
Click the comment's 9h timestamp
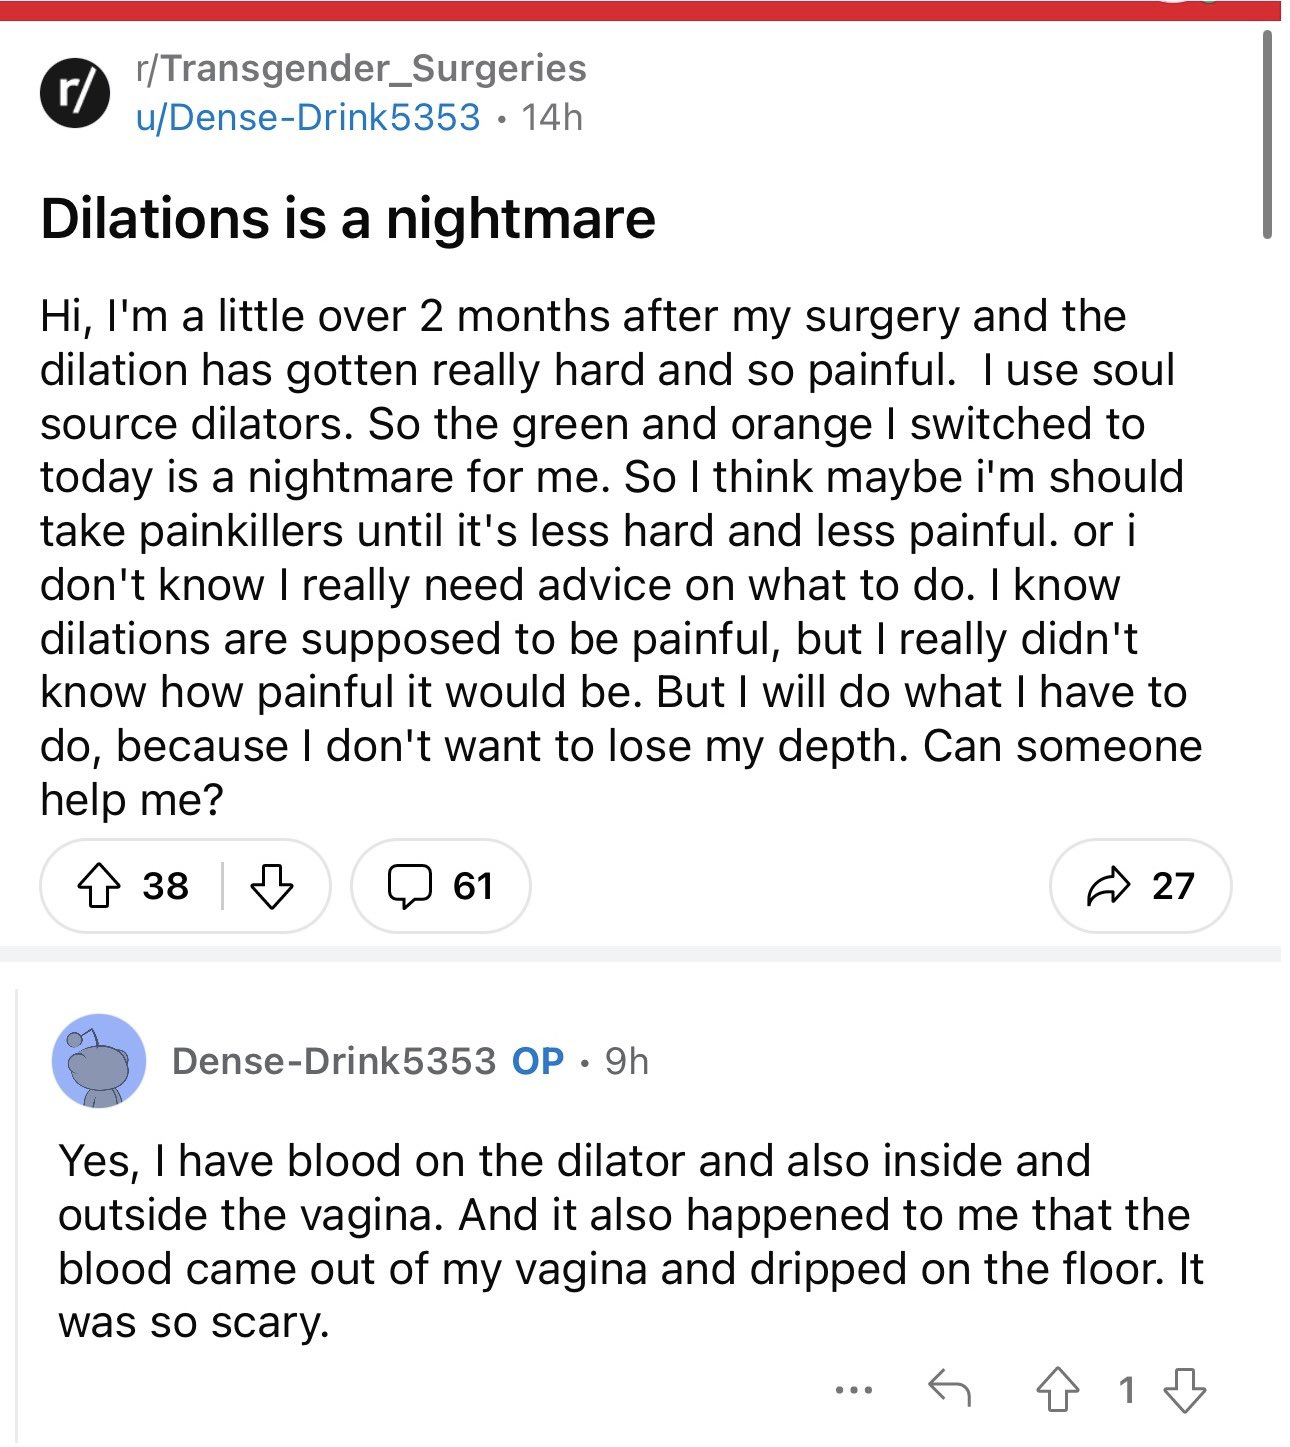coord(627,1061)
